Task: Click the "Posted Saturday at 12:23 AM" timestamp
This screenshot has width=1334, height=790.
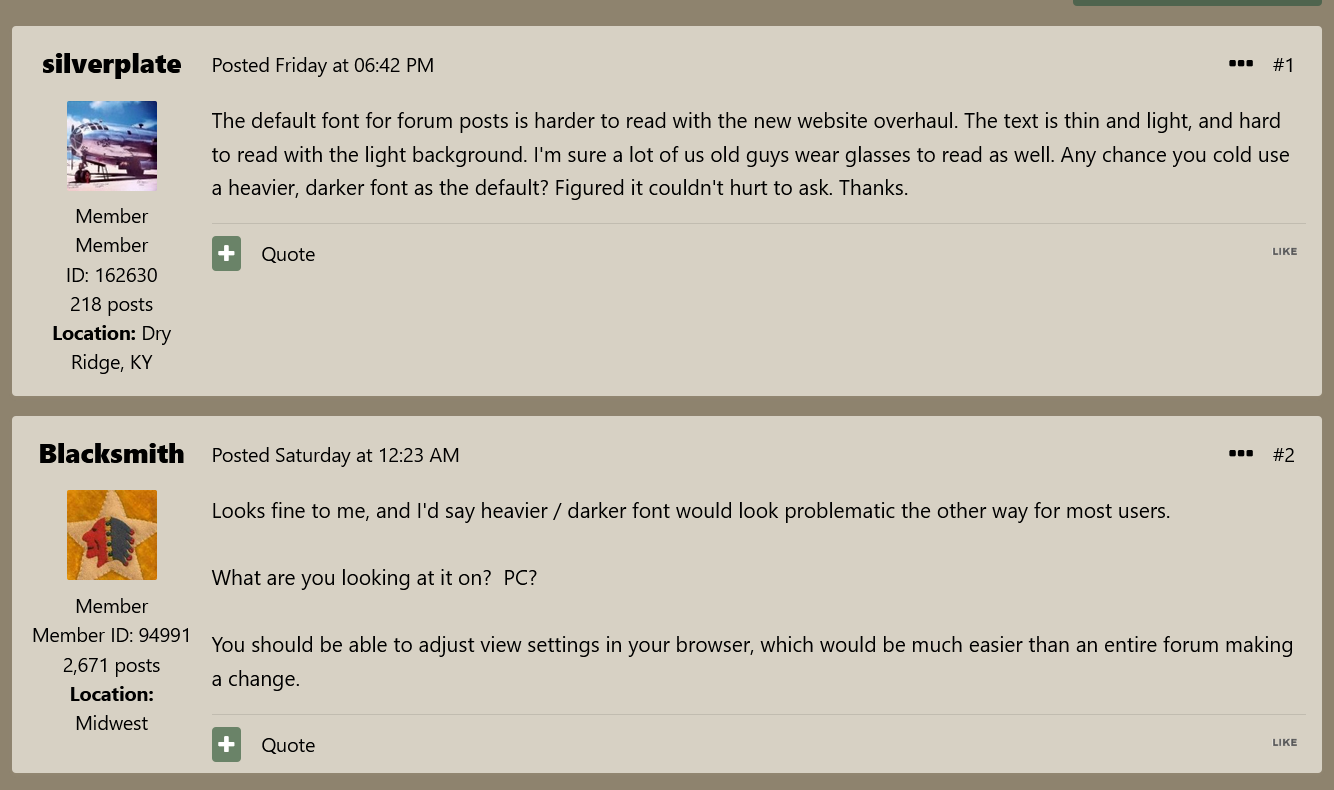Action: tap(336, 455)
